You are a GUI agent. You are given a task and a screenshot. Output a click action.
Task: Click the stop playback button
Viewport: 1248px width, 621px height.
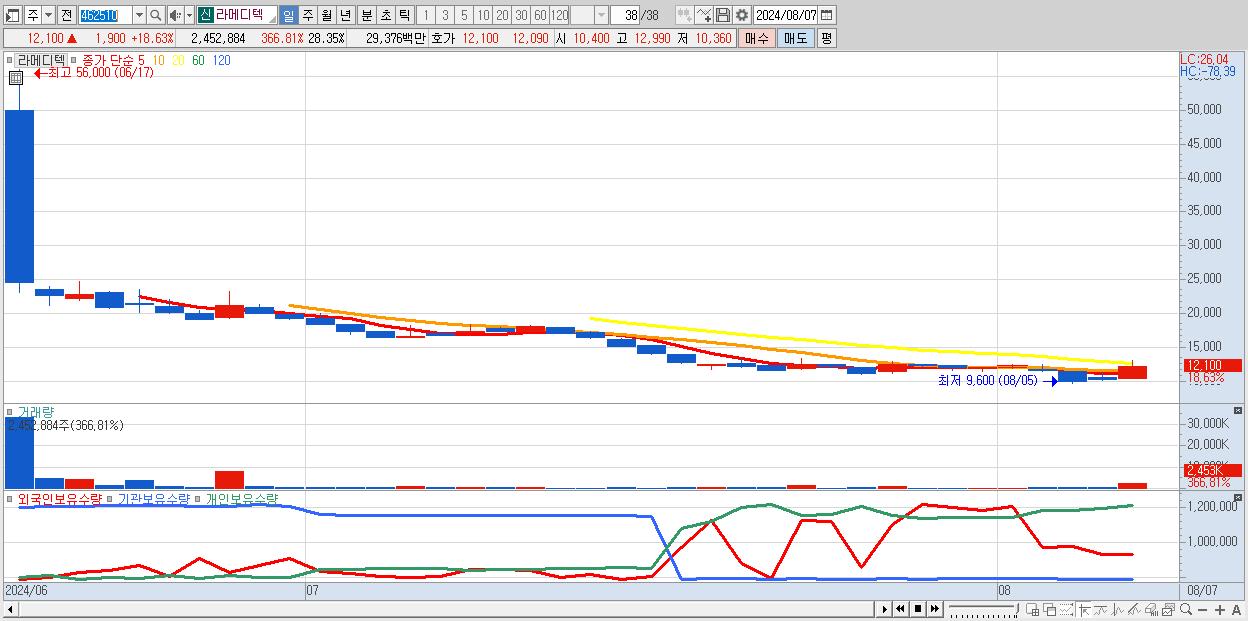click(x=917, y=609)
